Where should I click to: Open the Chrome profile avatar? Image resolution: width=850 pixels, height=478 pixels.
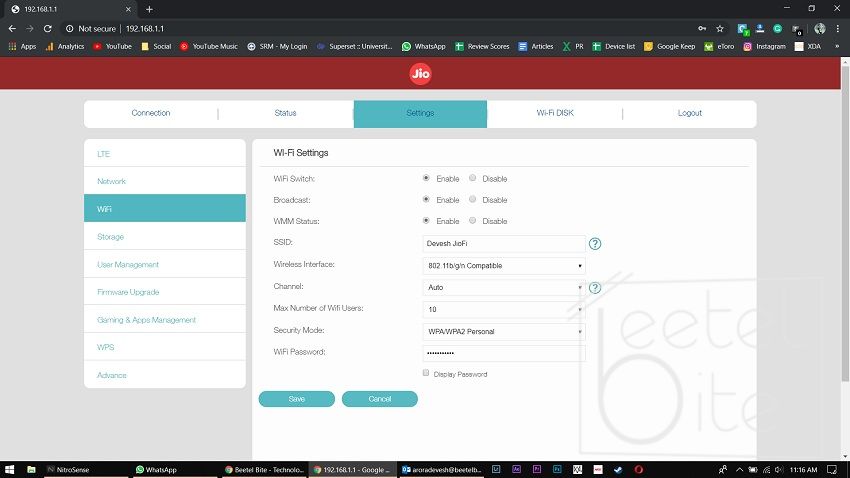tap(820, 28)
